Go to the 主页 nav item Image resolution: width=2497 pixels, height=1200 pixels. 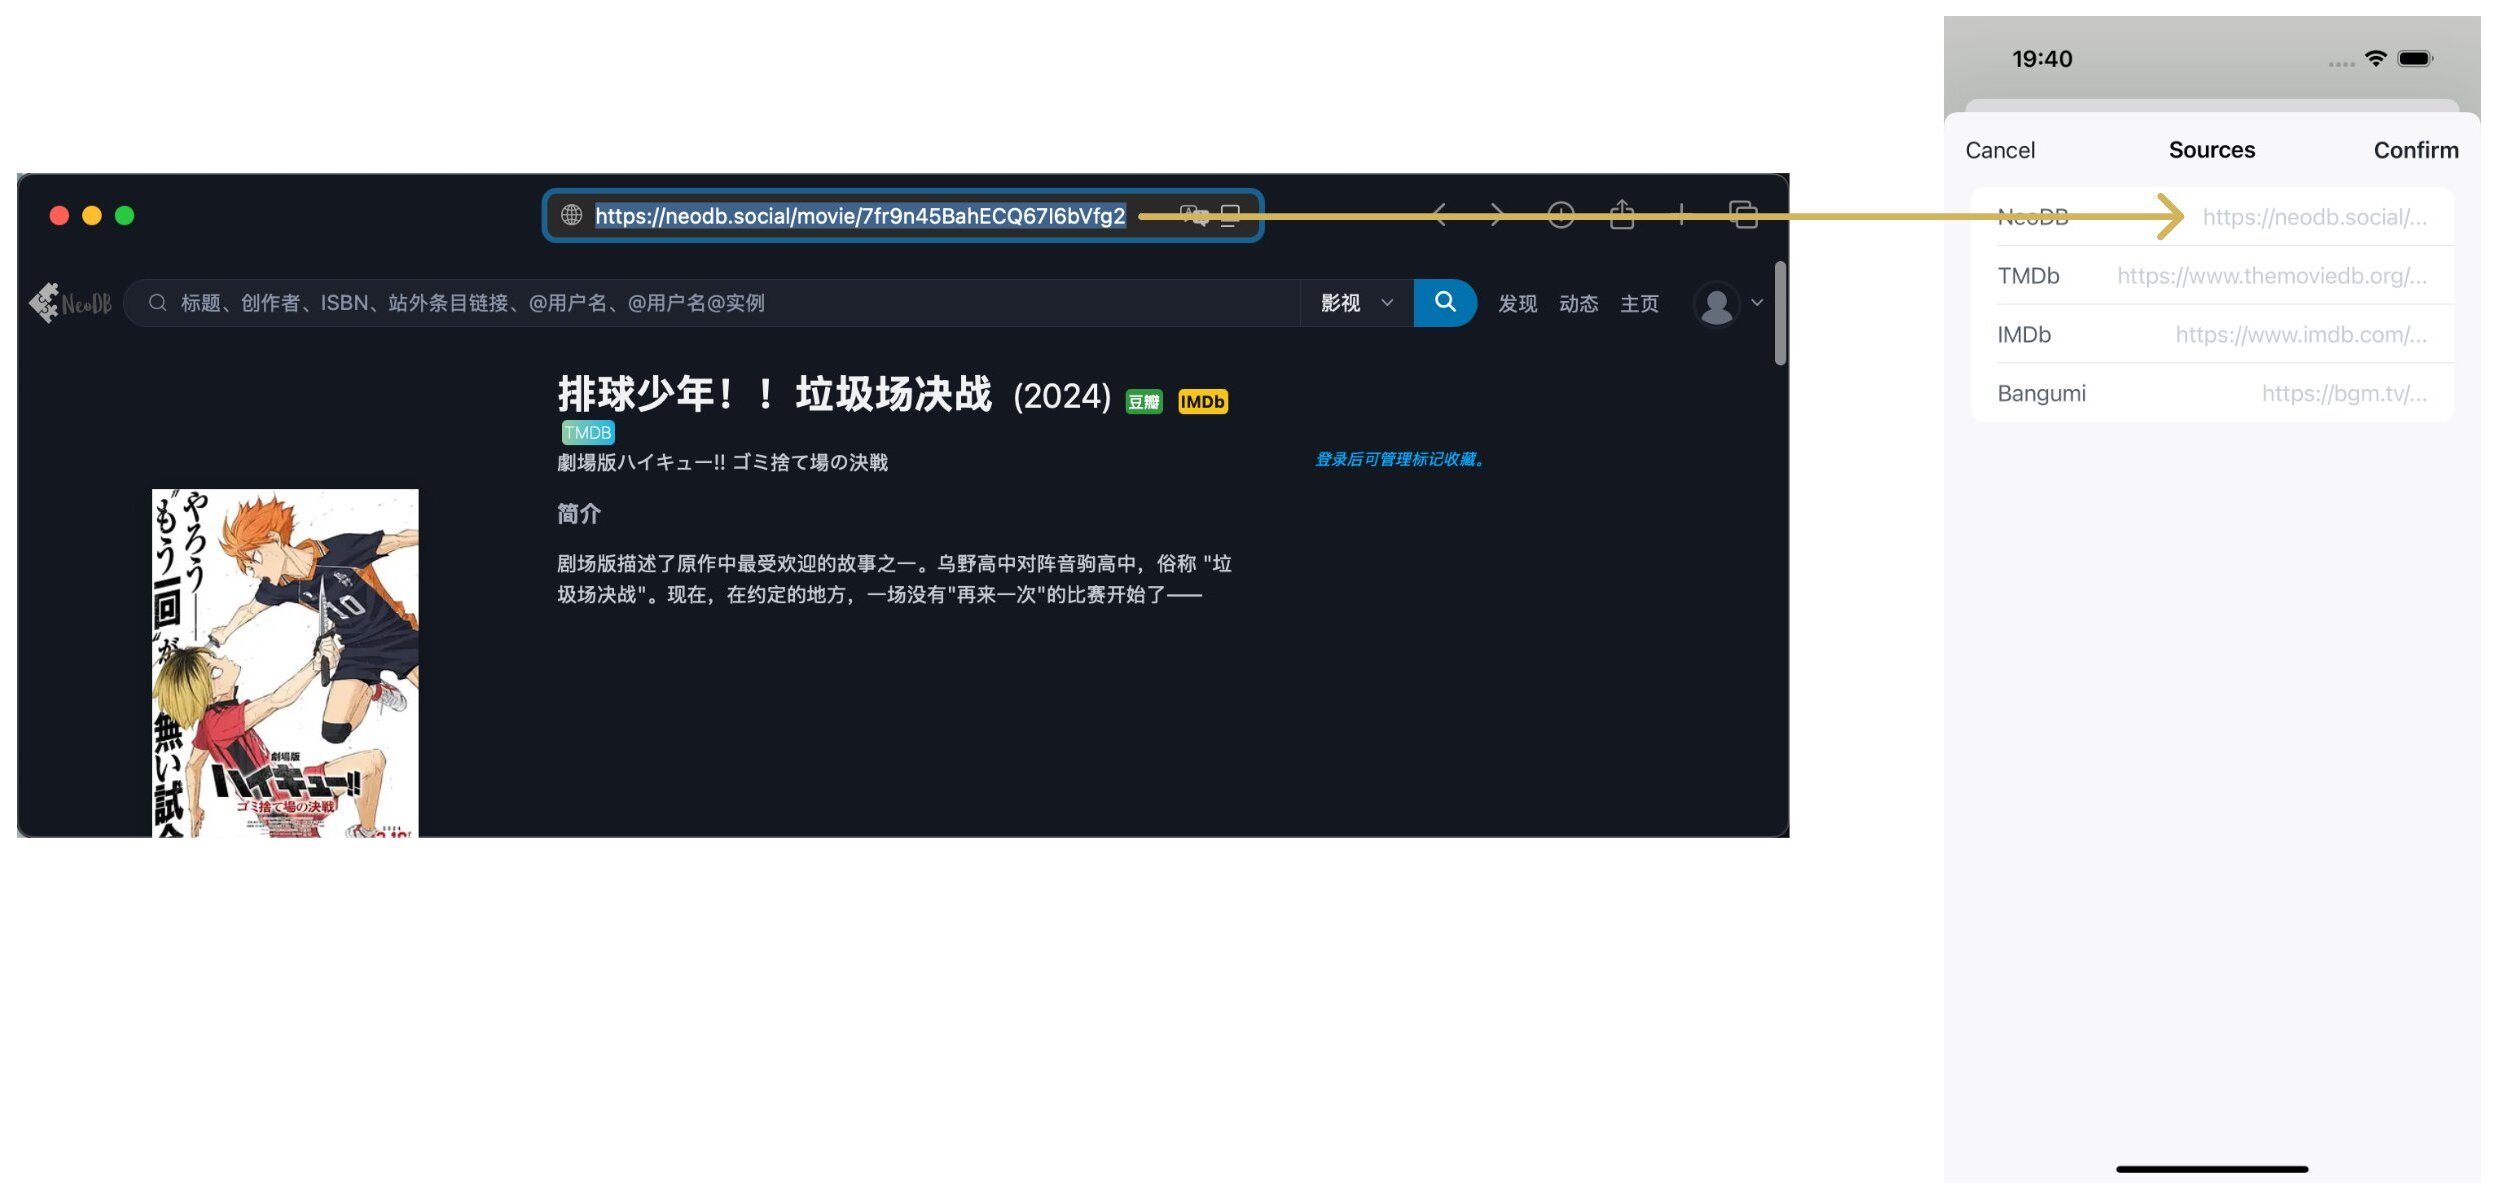click(x=1639, y=304)
